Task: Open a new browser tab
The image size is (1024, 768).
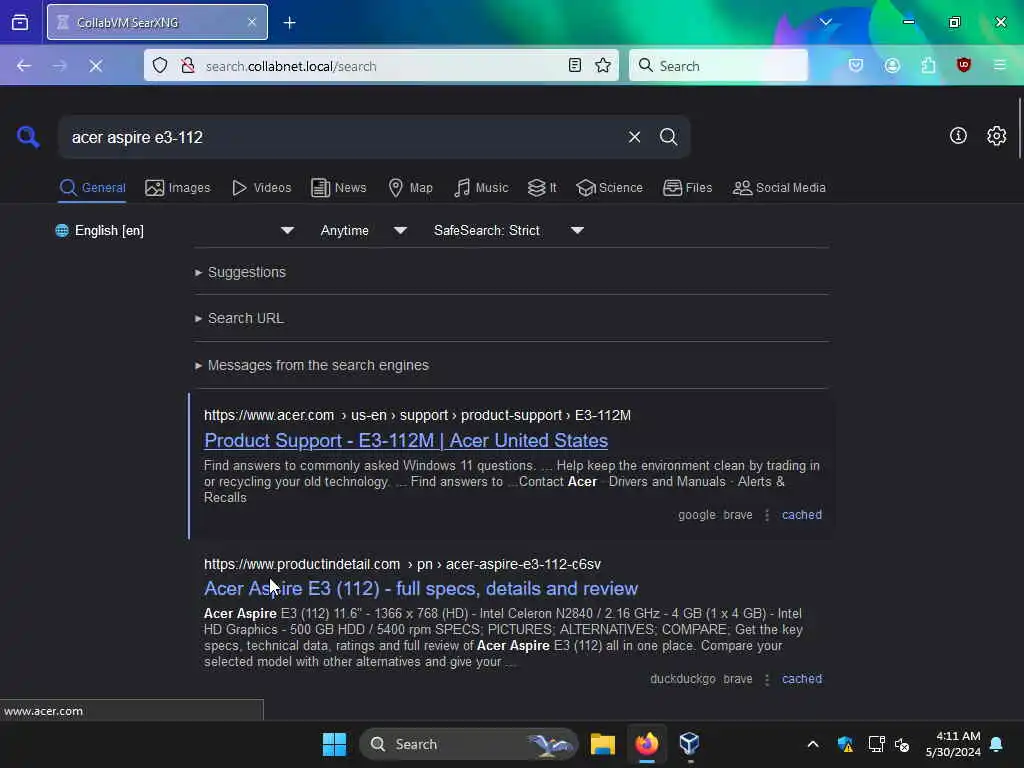Action: pos(289,22)
